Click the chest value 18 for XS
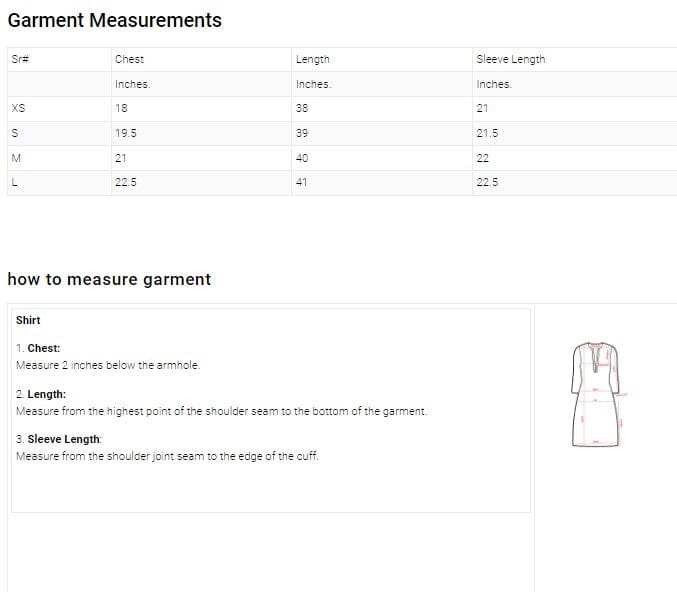This screenshot has height=592, width=677. [x=121, y=108]
